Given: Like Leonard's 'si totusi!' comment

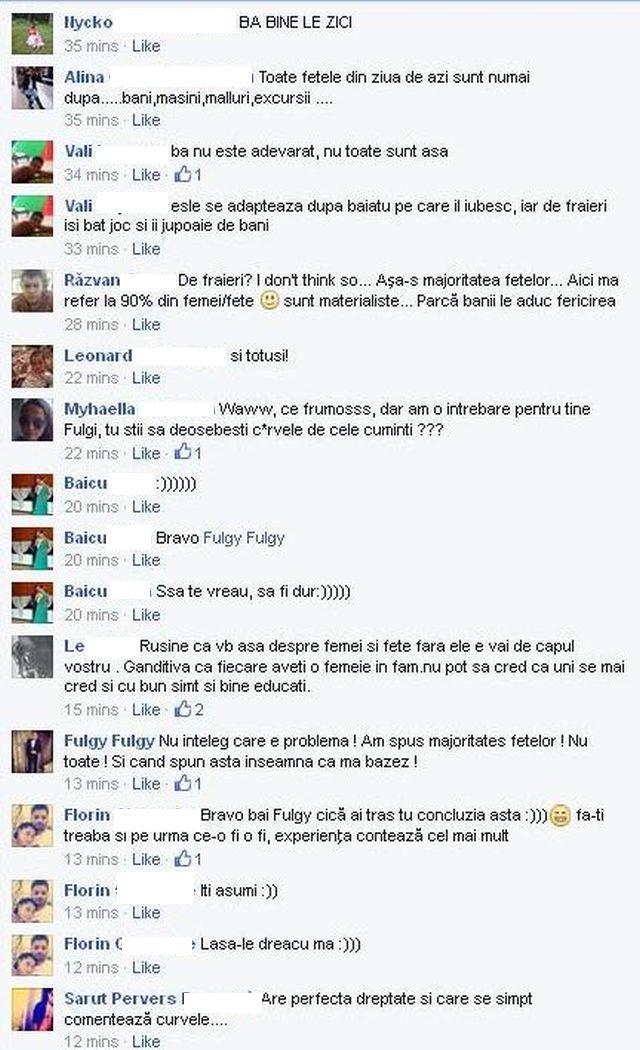Looking at the screenshot, I should pos(146,378).
